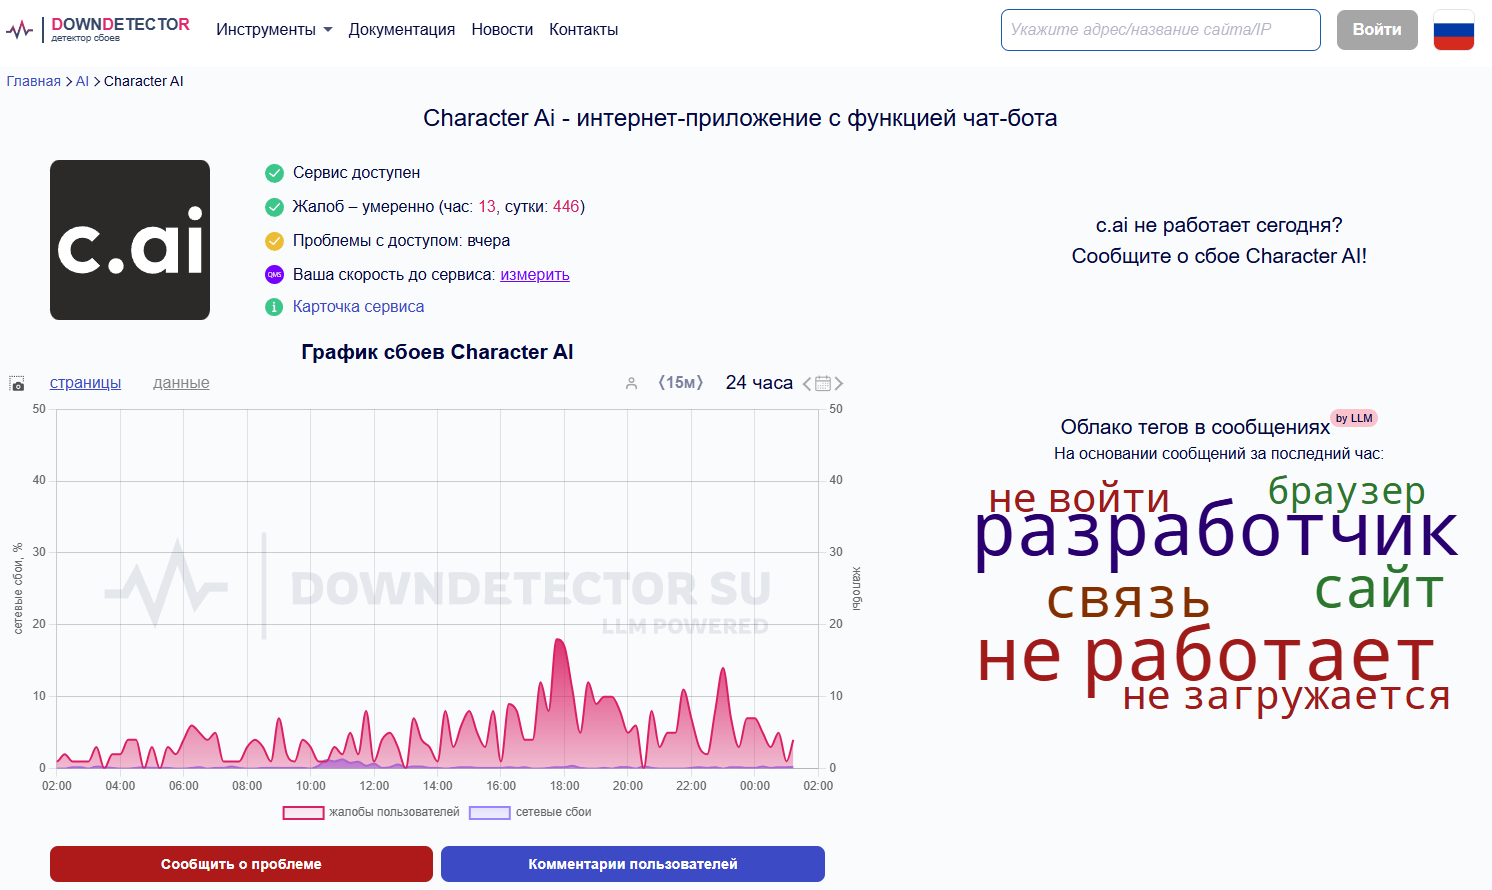
Task: Open Комментарии пользователей
Action: pos(633,864)
